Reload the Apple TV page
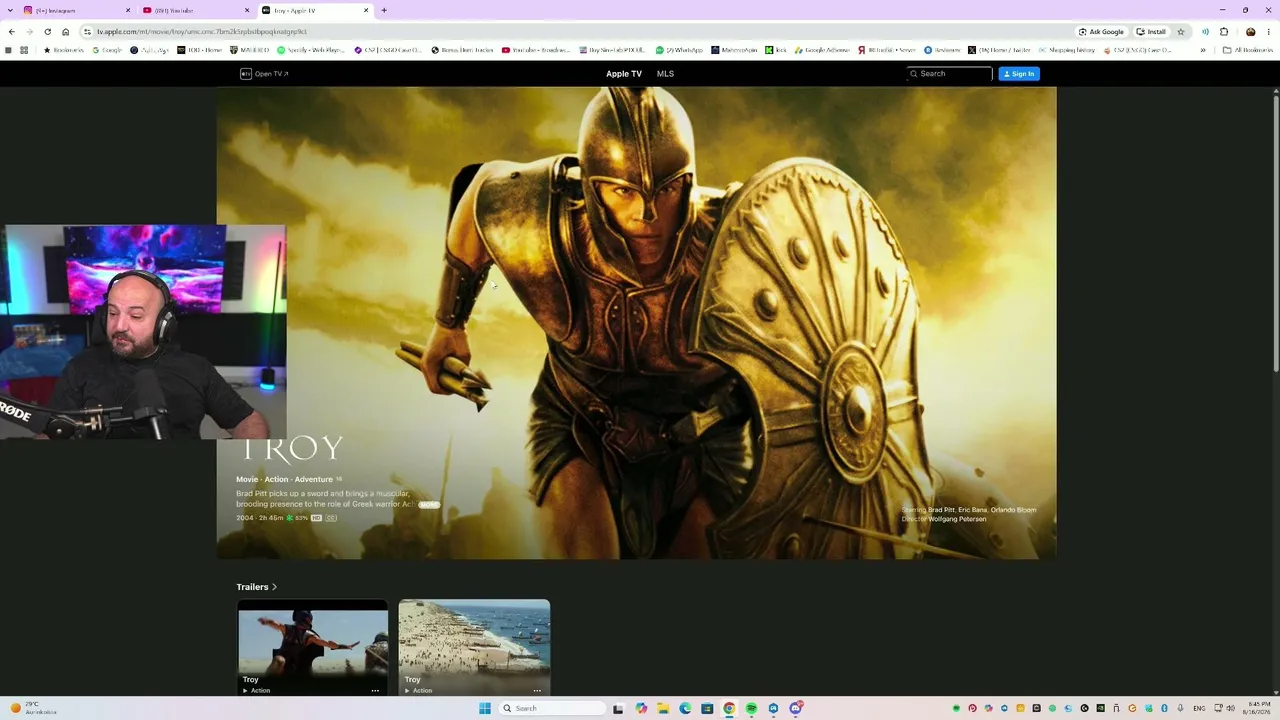 coord(47,32)
